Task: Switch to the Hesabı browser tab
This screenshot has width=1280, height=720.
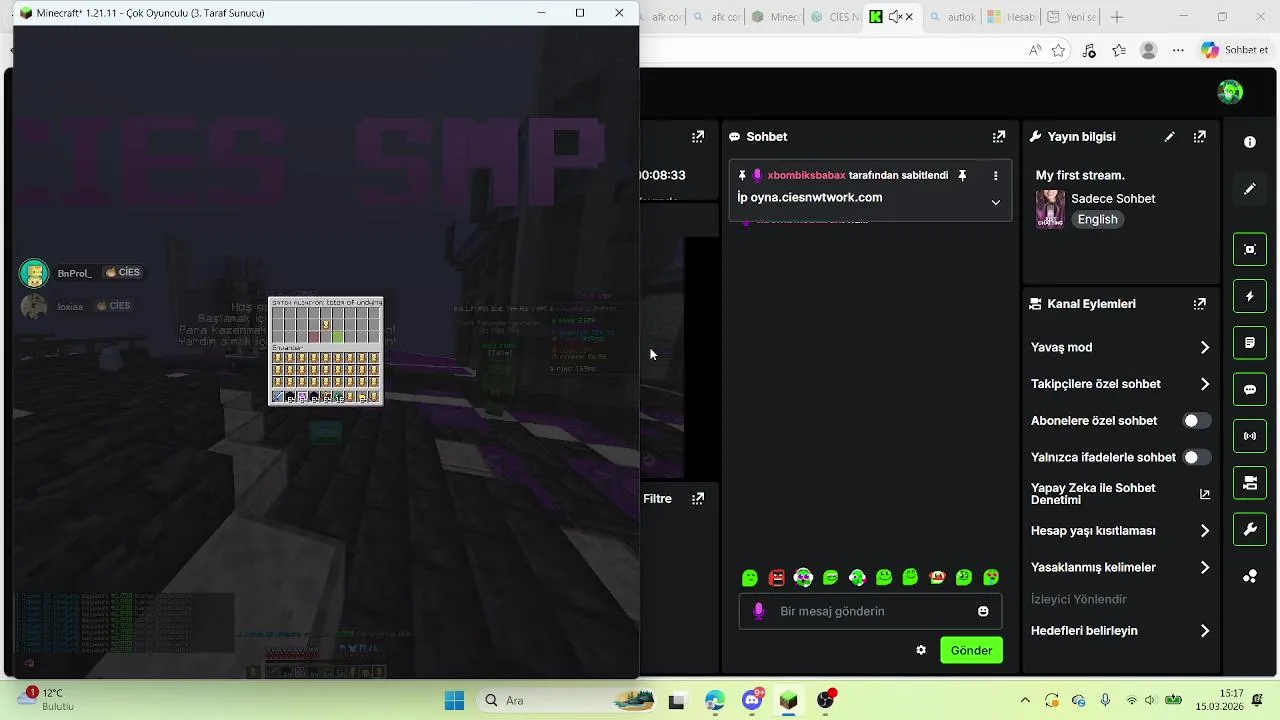Action: tap(1010, 17)
